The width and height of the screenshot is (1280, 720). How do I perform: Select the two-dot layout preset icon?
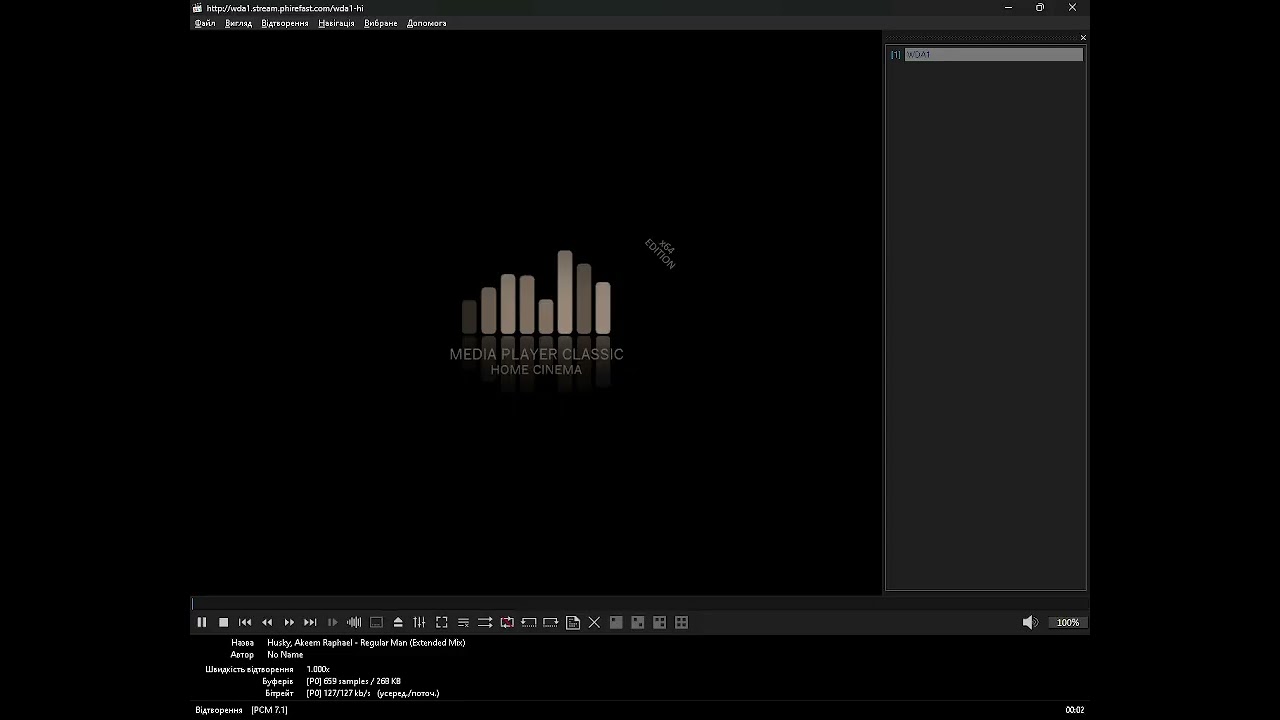pyautogui.click(x=638, y=622)
